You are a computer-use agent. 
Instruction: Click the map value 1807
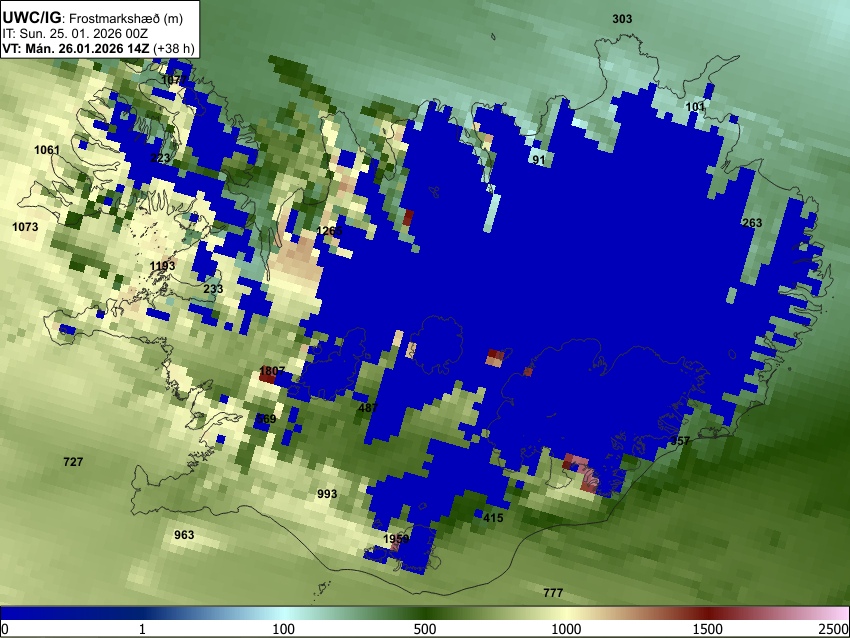[x=272, y=371]
